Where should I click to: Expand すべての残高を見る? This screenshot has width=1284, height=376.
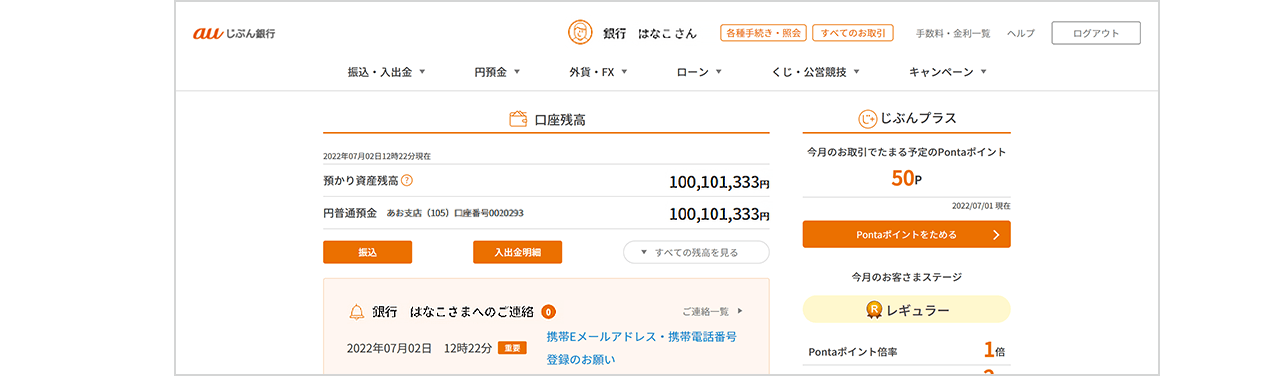click(x=696, y=252)
